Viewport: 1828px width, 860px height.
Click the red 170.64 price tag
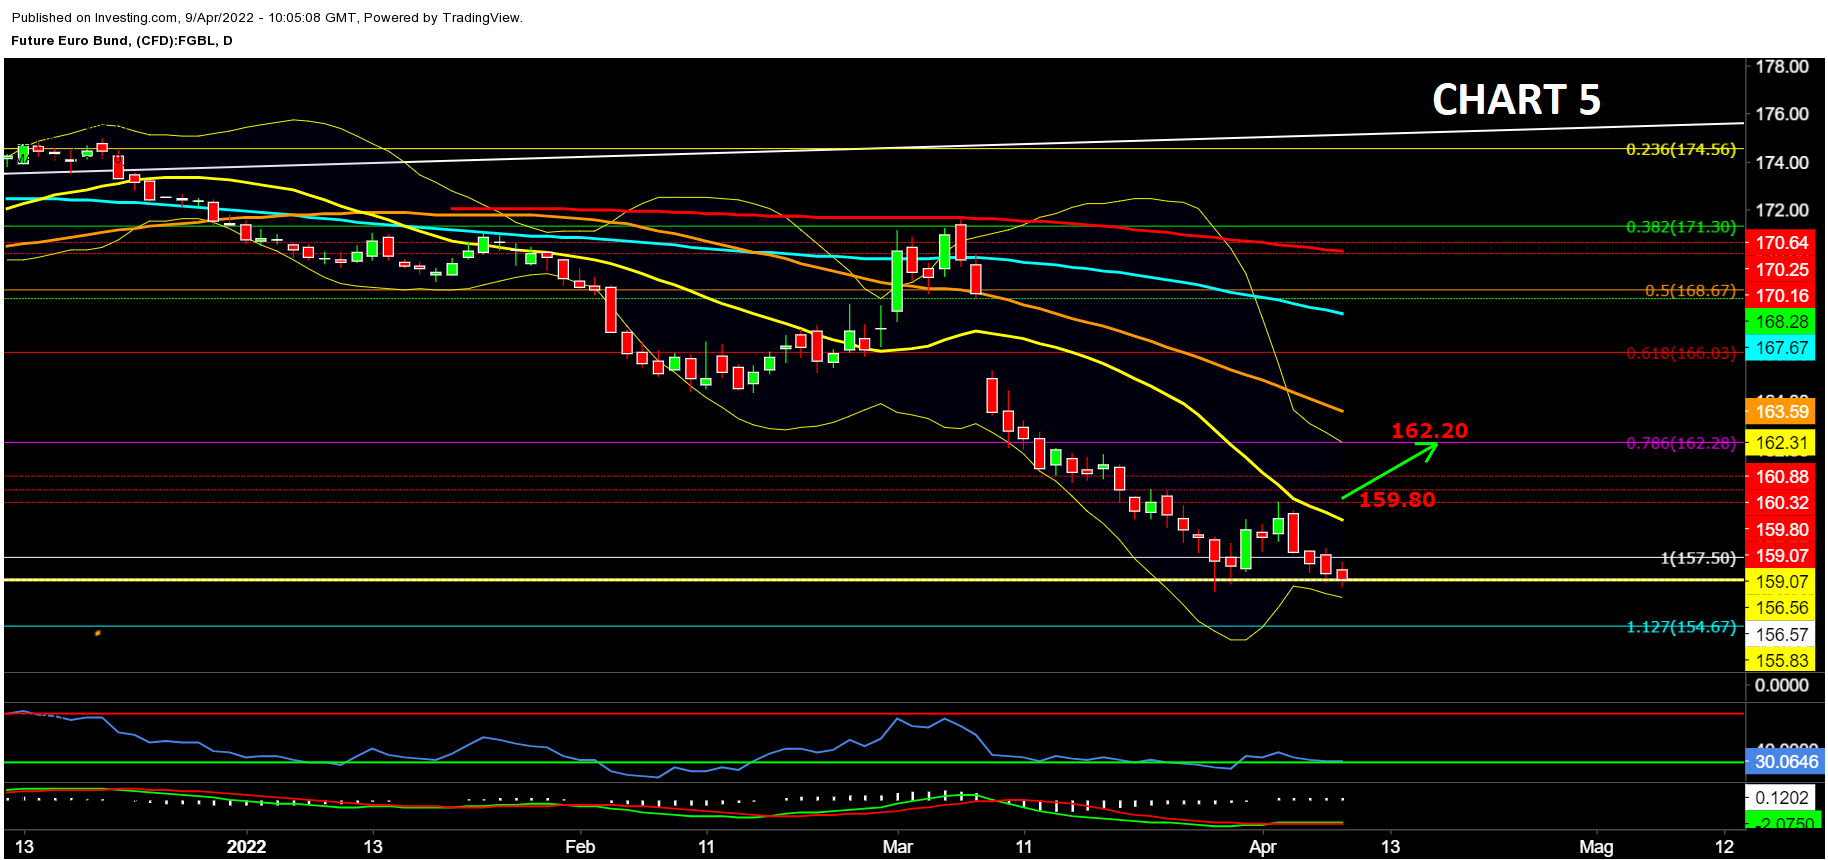(x=1781, y=243)
